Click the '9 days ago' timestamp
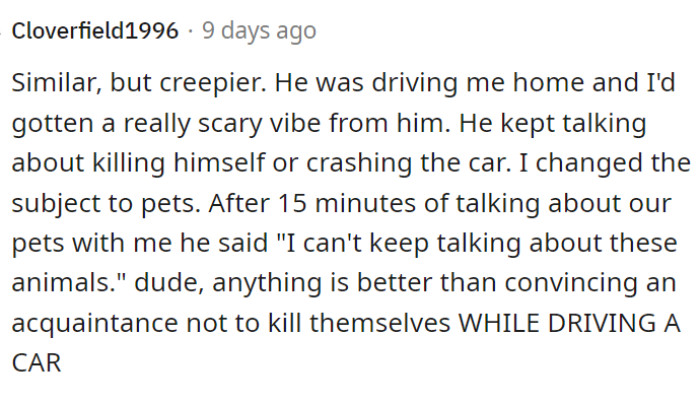This screenshot has width=700, height=403. point(259,32)
